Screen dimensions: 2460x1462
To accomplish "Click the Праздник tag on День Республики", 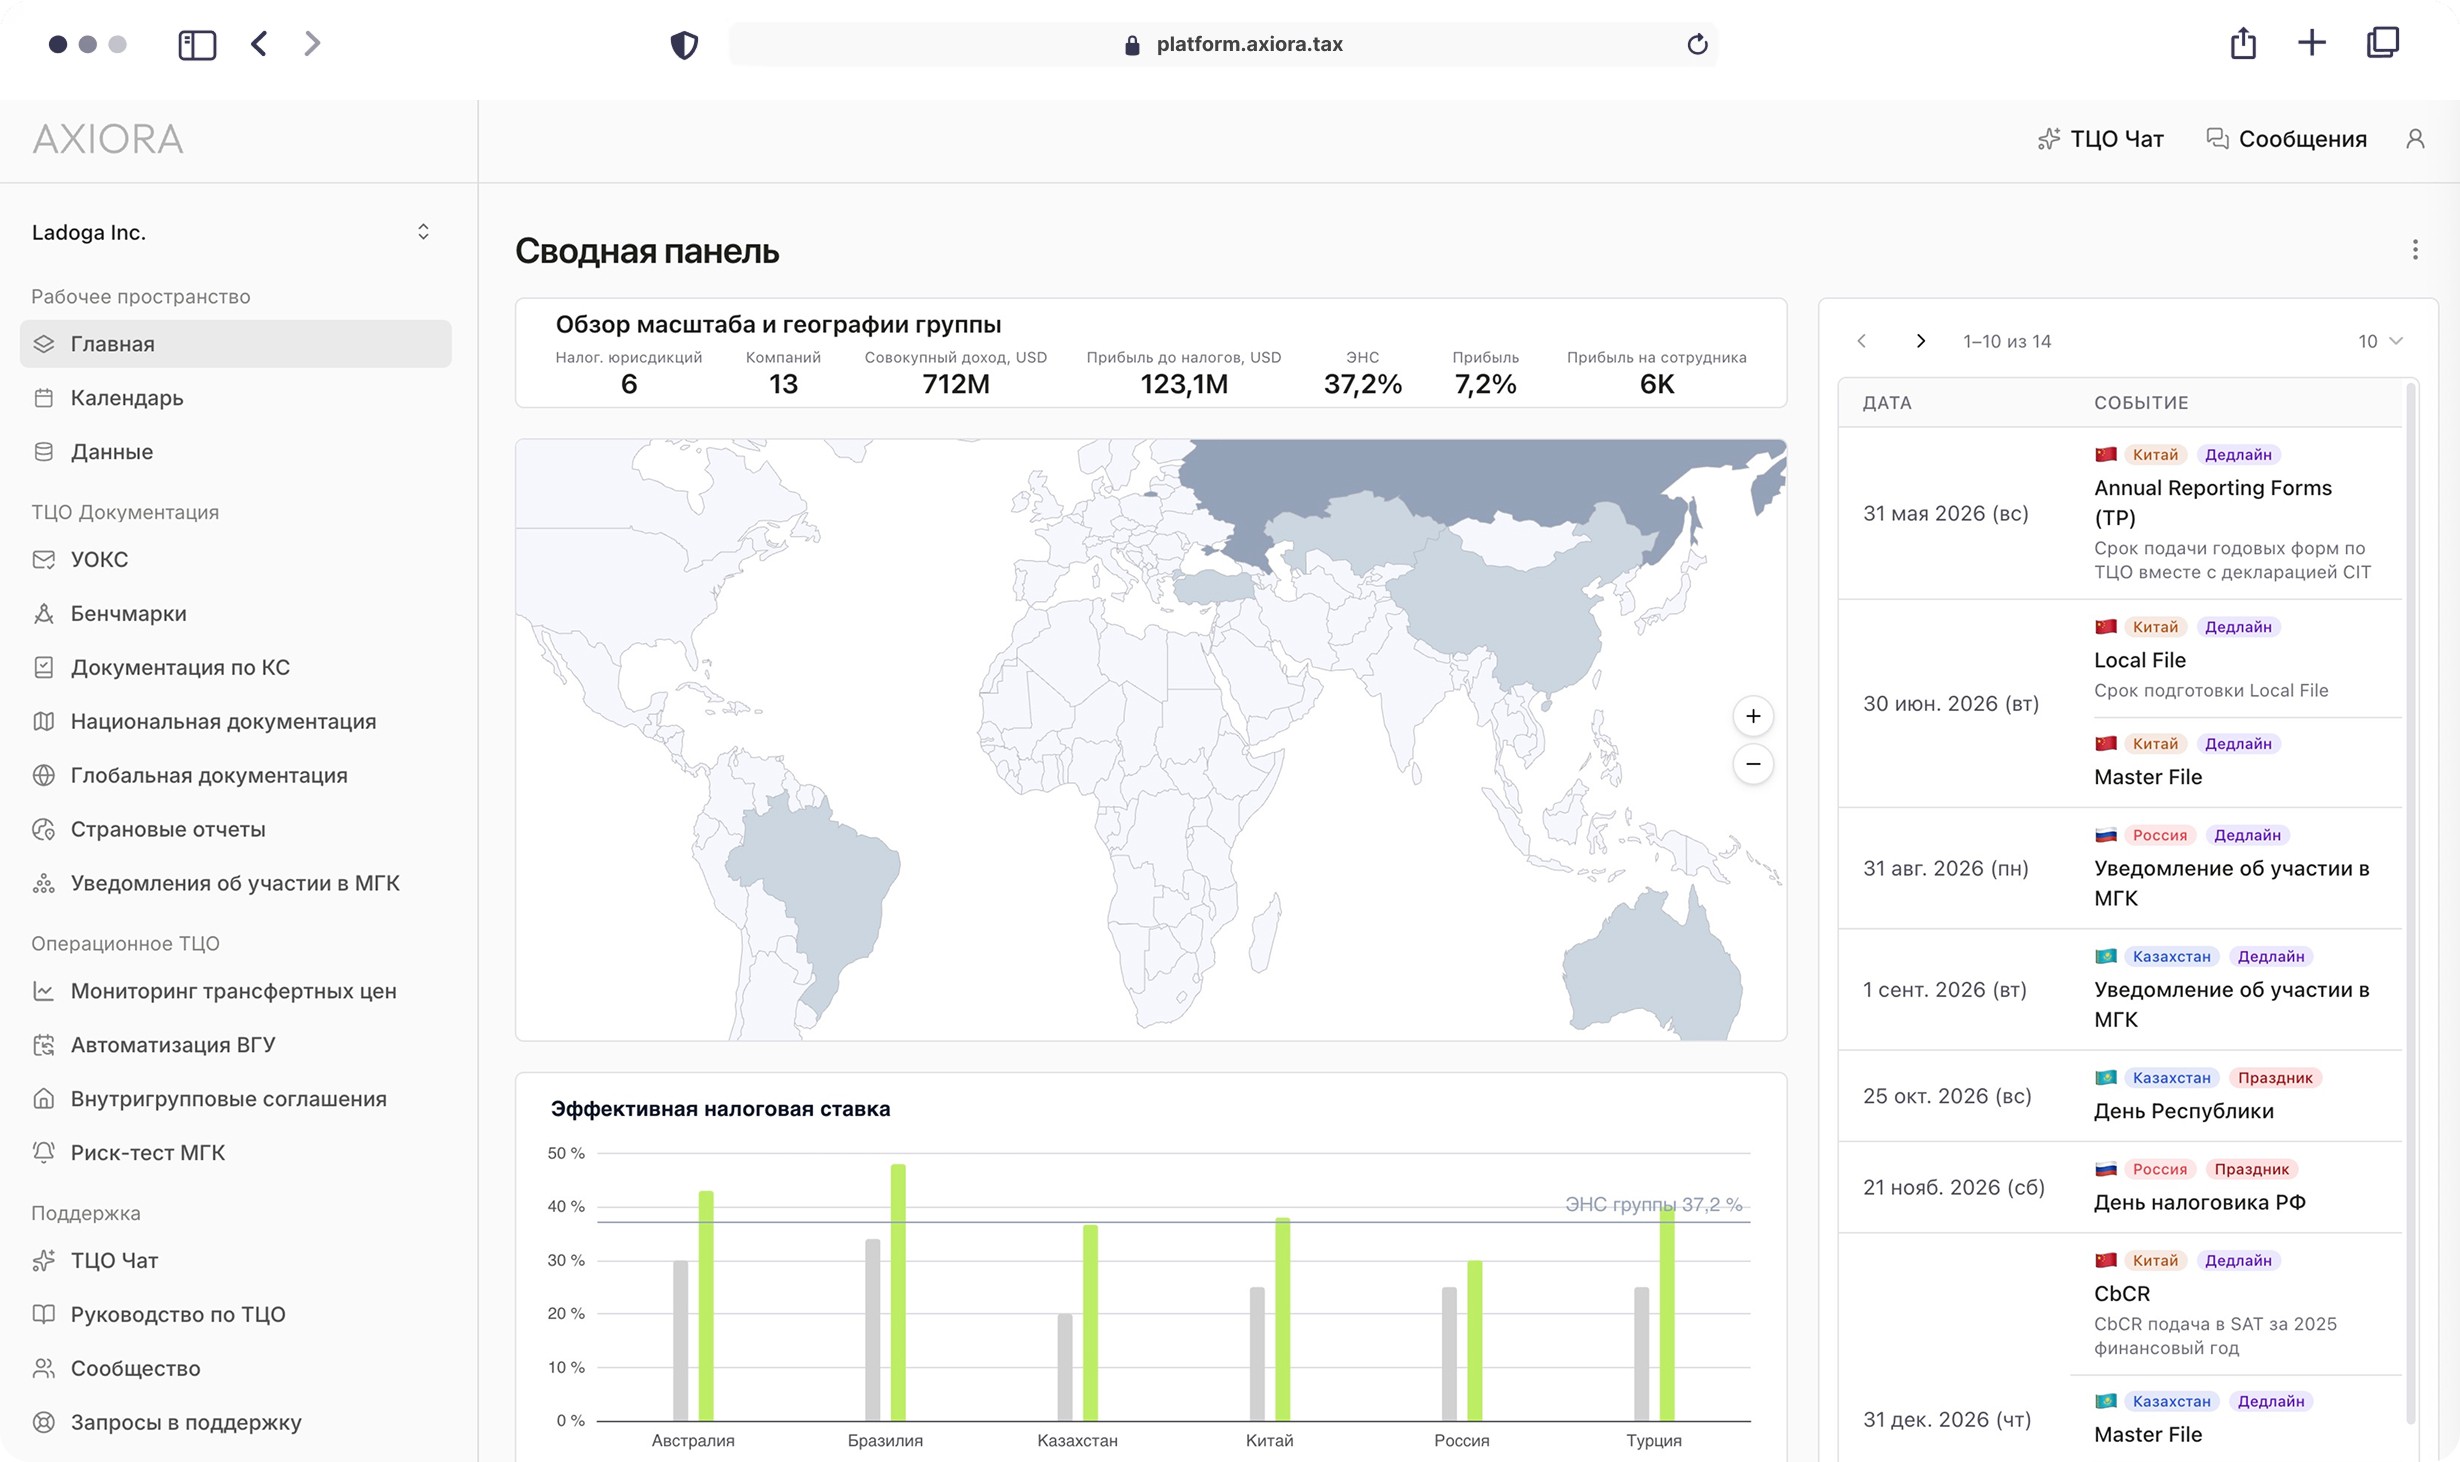I will pos(2275,1077).
